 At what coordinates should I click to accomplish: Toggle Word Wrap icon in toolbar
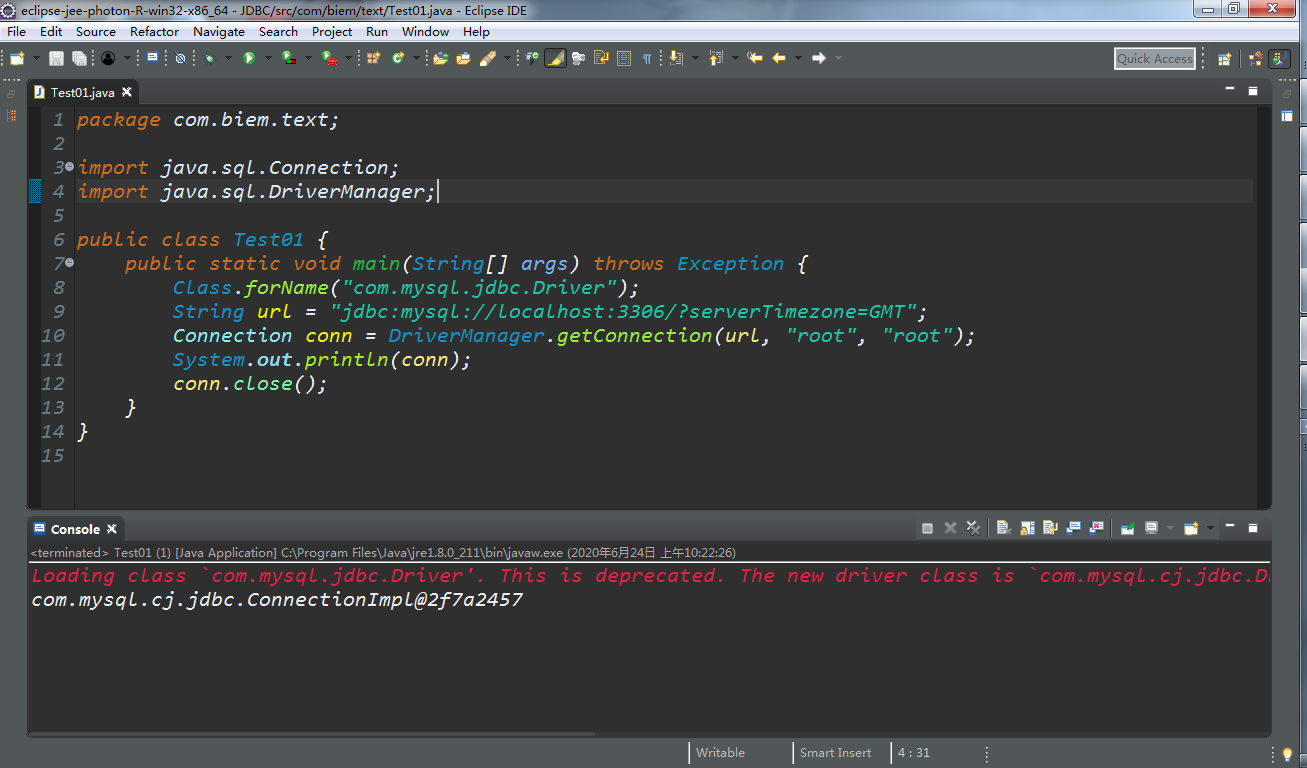point(600,58)
